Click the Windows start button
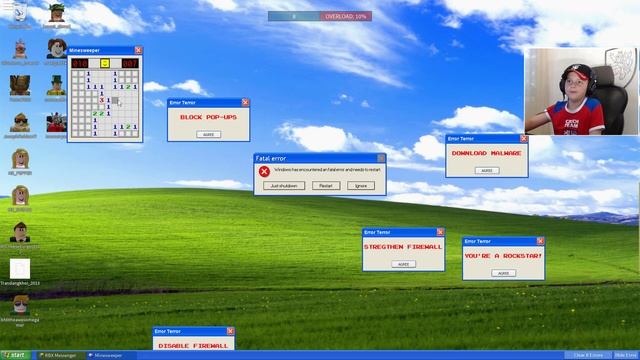The image size is (640, 360). (16, 355)
